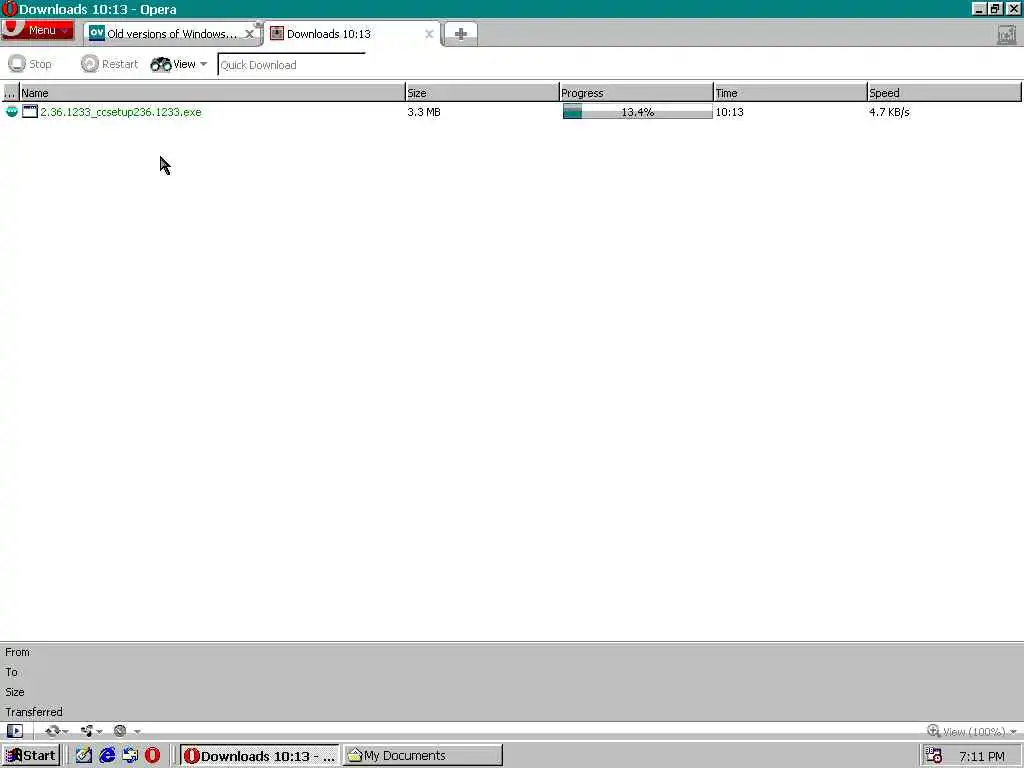Open the red Opera Menu button
The height and width of the screenshot is (768, 1024).
click(x=37, y=30)
